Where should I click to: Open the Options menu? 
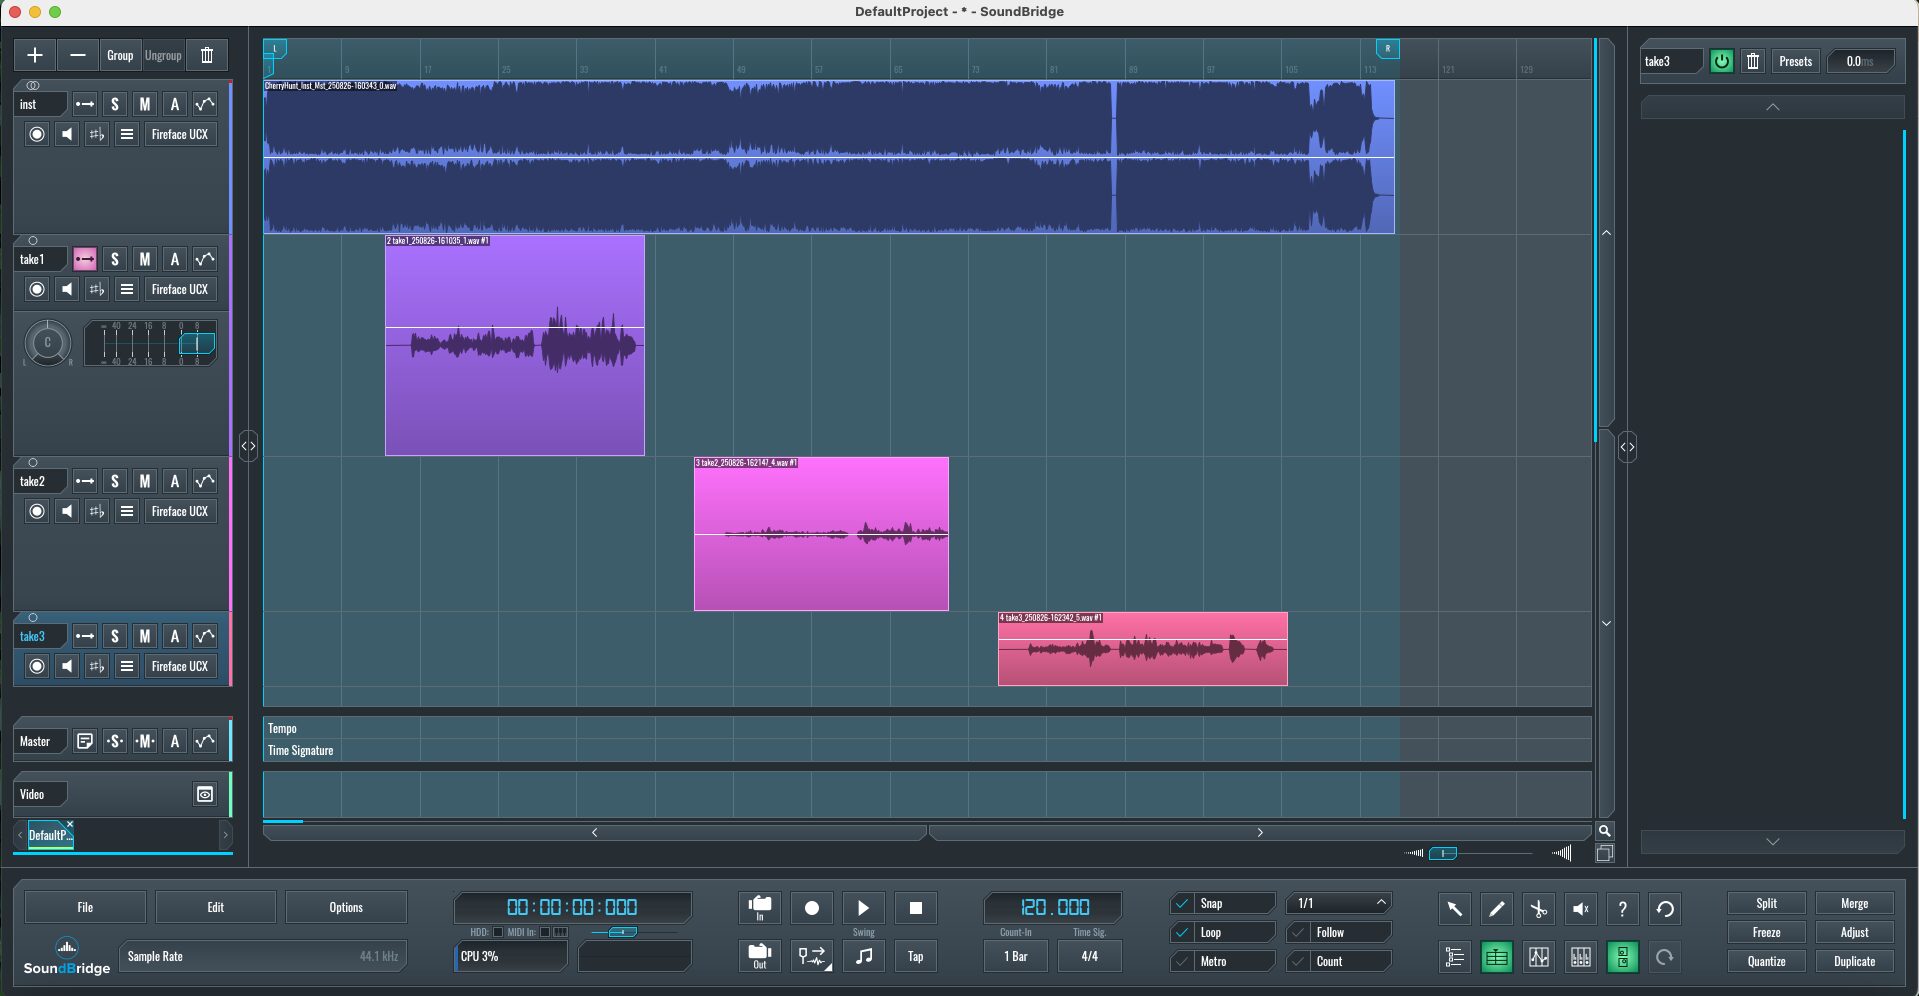(x=346, y=907)
